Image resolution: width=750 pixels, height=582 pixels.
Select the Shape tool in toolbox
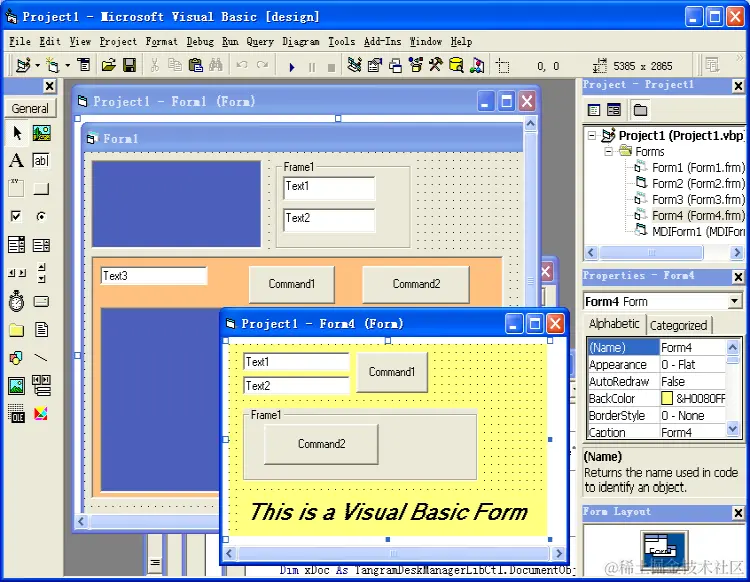(x=17, y=357)
